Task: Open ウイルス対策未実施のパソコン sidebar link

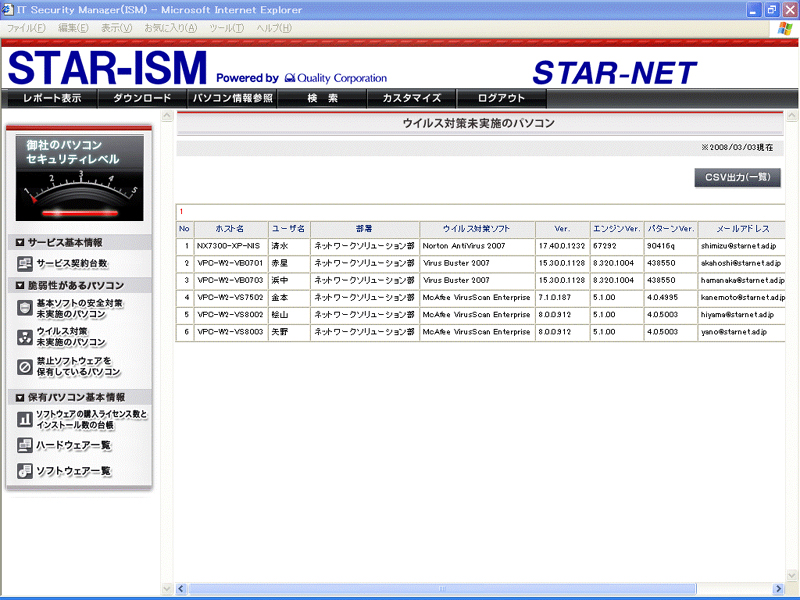Action: (71, 337)
